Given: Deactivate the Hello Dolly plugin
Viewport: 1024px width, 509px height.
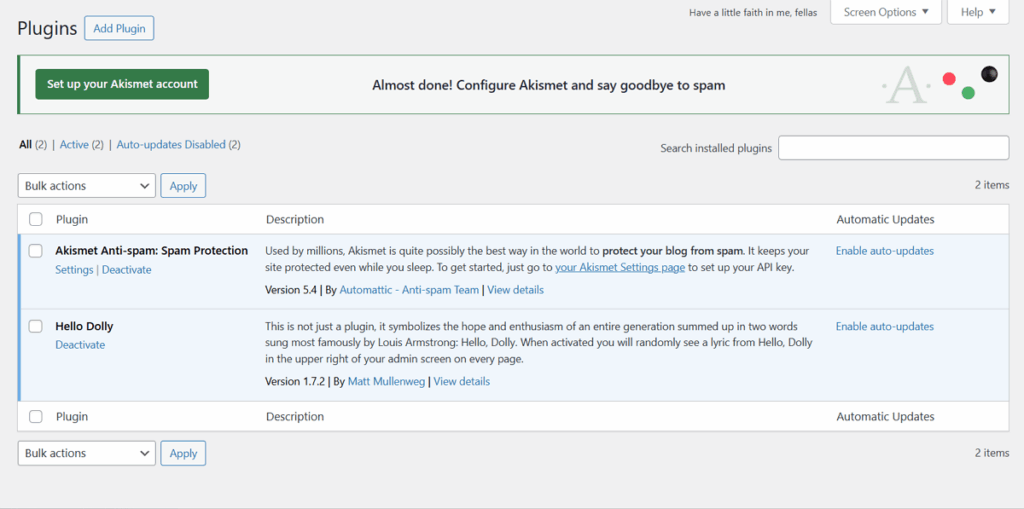Looking at the screenshot, I should coord(80,345).
